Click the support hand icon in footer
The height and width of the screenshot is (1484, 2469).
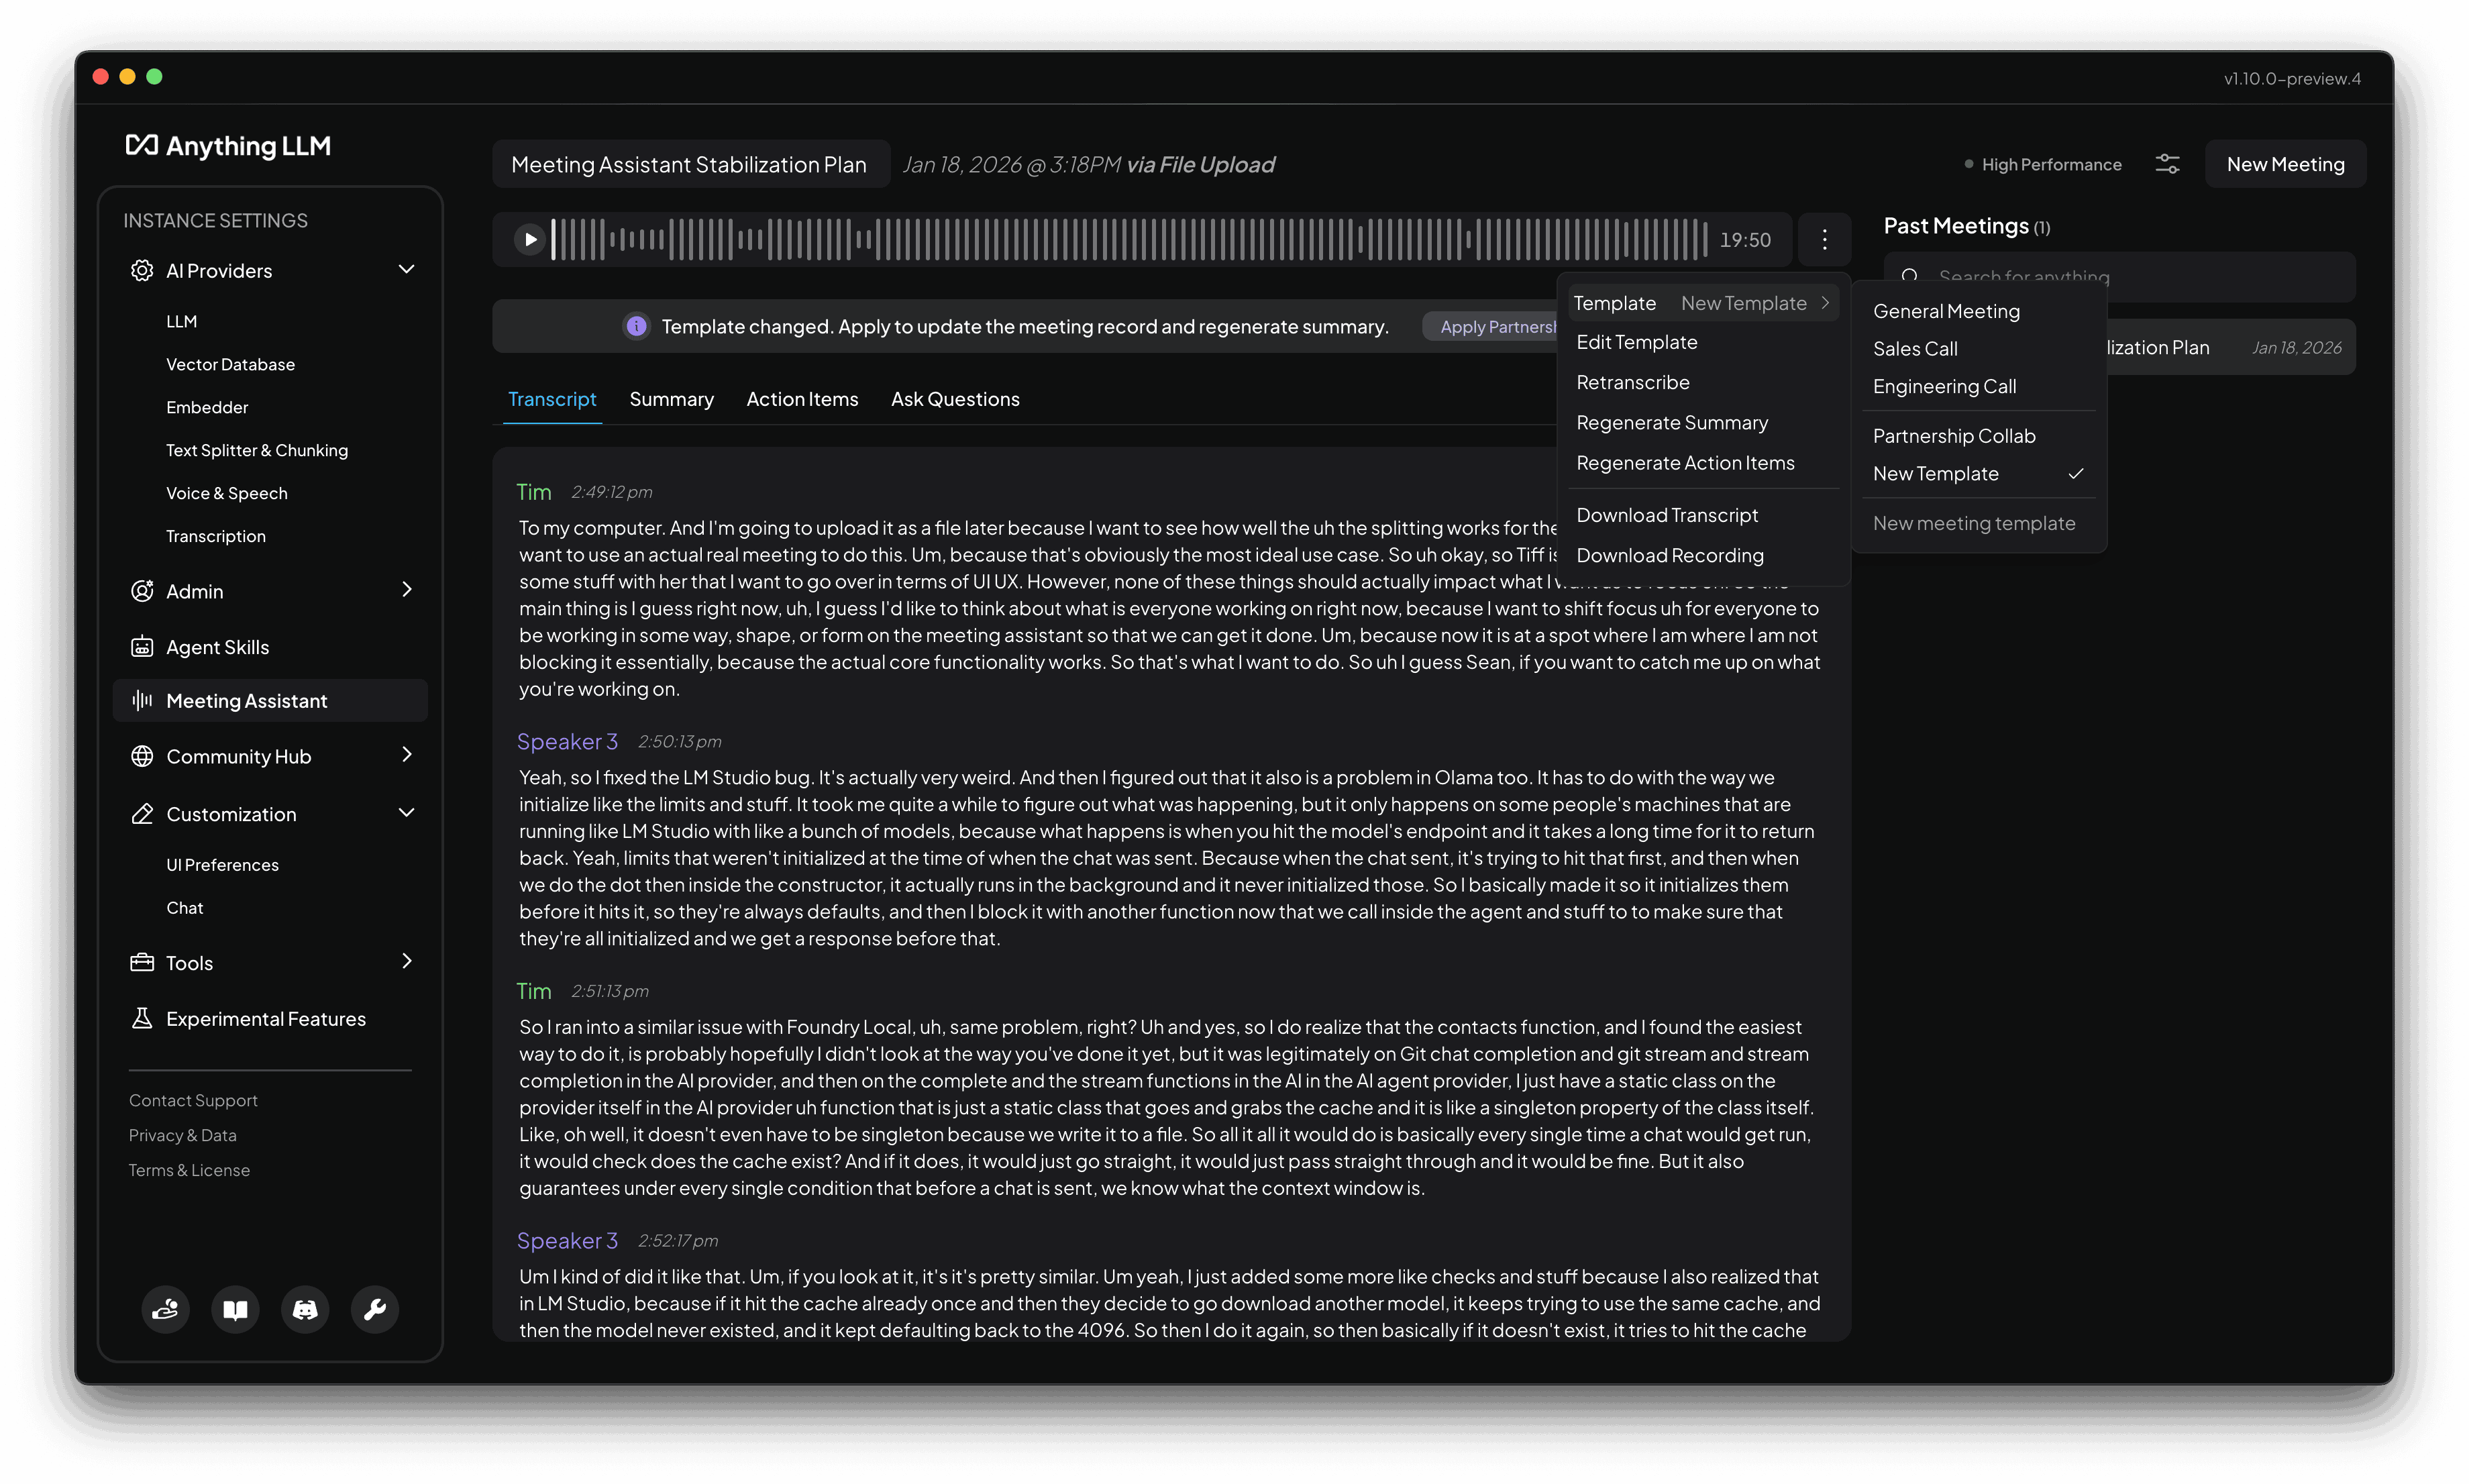165,1309
